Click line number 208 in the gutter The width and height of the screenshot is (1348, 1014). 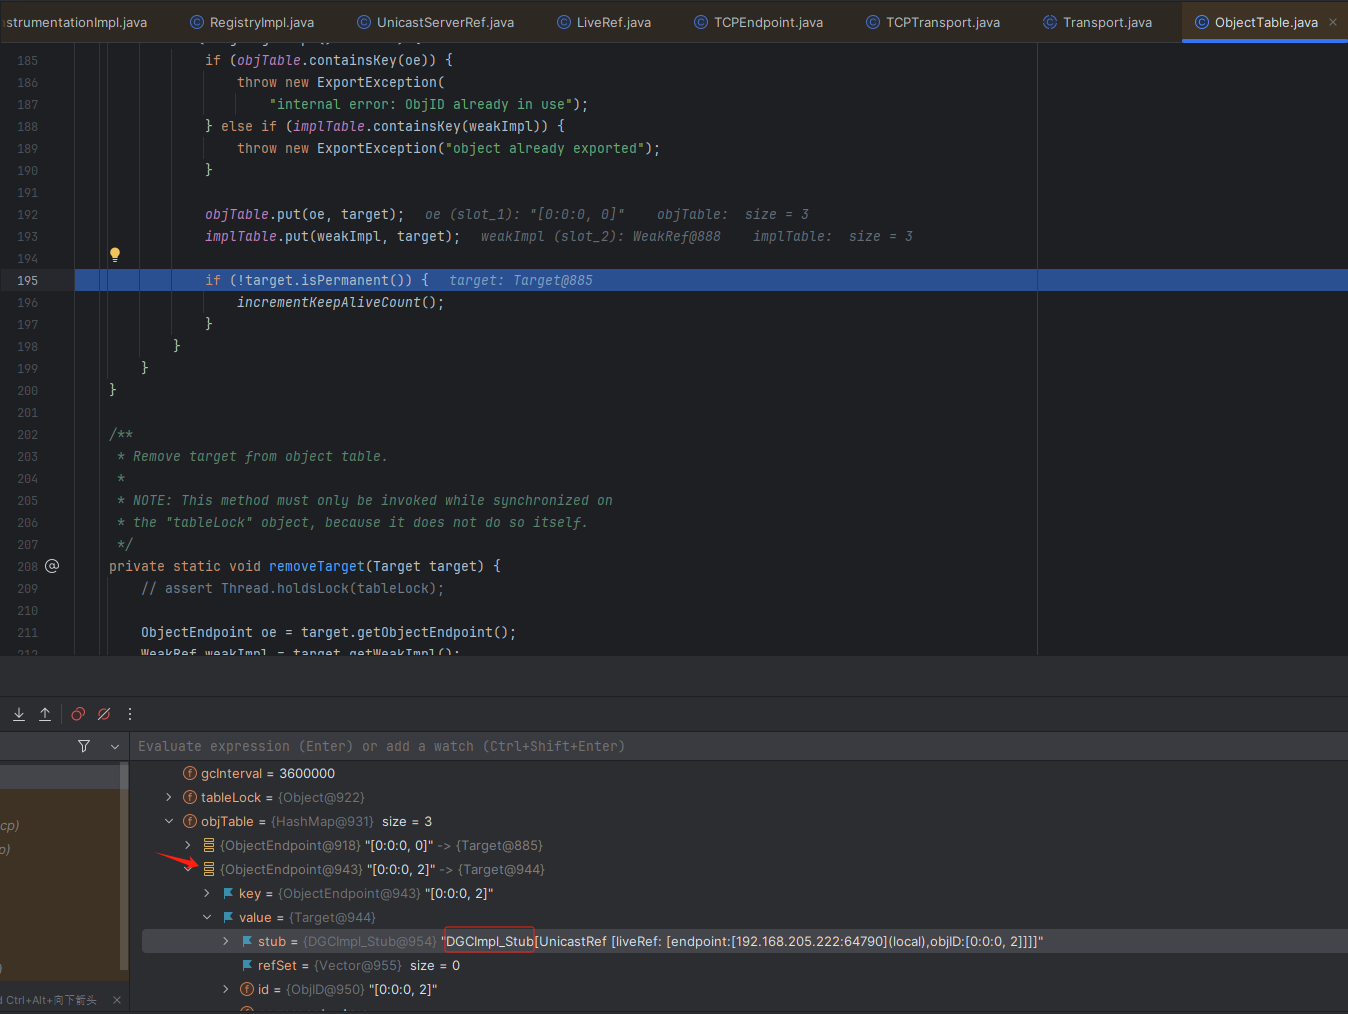(x=27, y=566)
